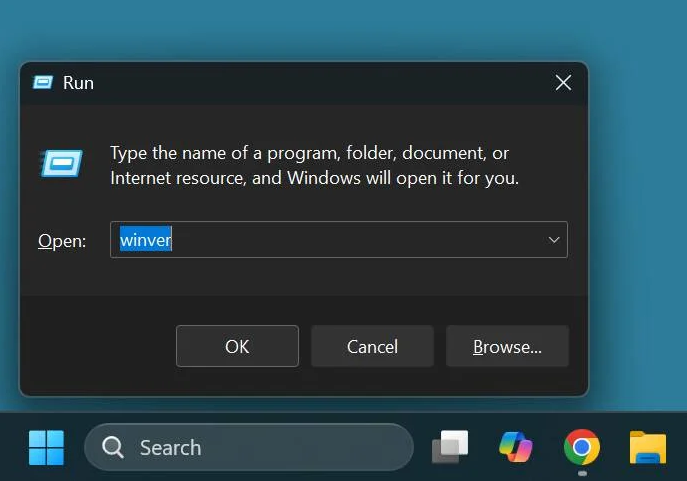
Task: Expand the Open combo box dropdown arrow
Action: (553, 240)
